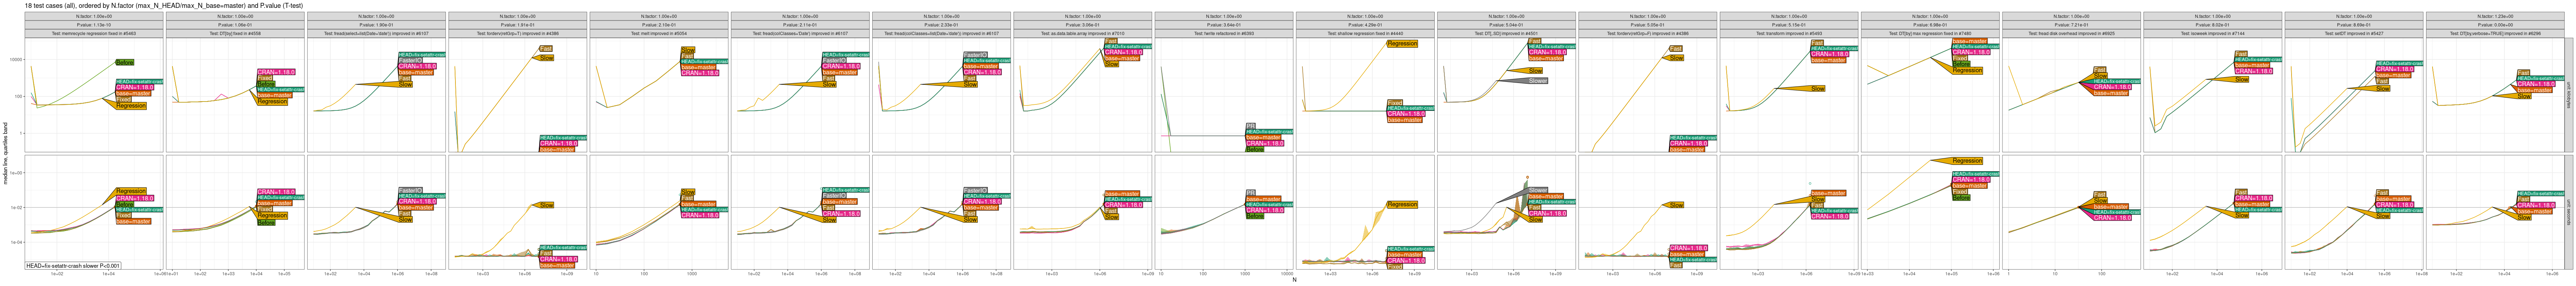Select the memrecycle regression test panel header
The width and height of the screenshot is (2576, 286).
95,33
